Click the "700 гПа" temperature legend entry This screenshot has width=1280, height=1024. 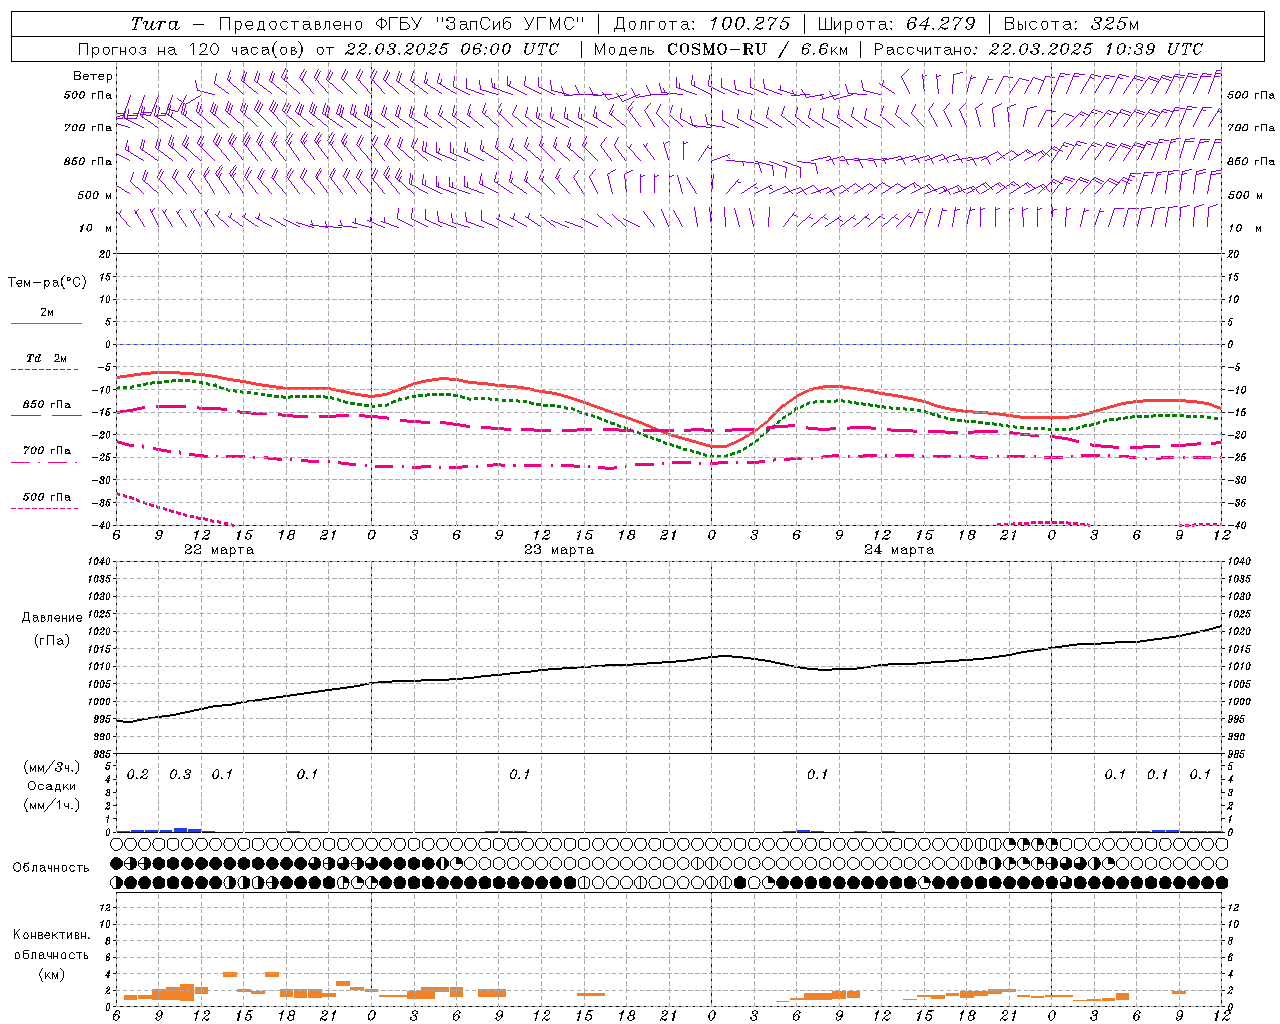point(47,451)
